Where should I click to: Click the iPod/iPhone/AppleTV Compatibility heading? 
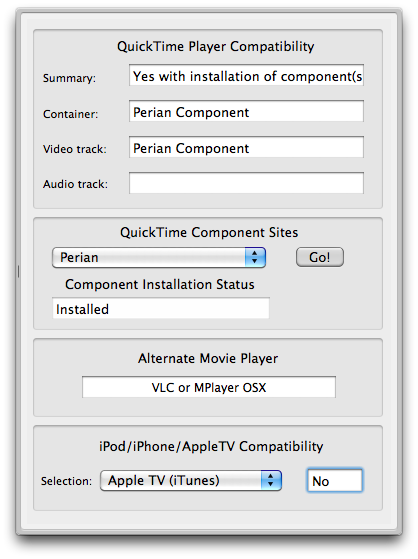tap(211, 446)
